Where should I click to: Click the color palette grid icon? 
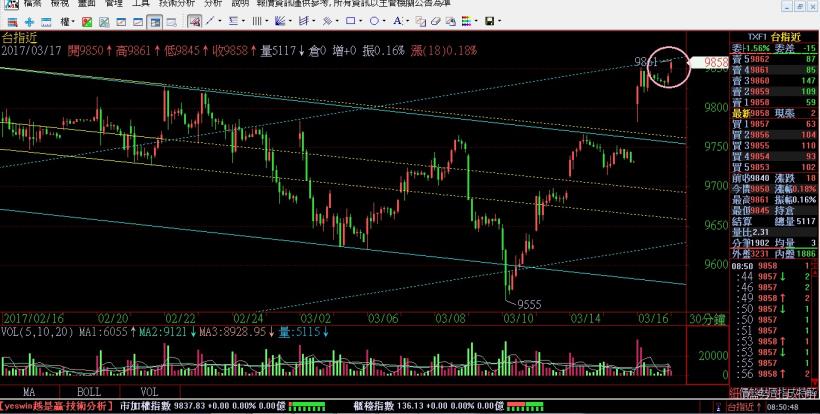tap(466, 21)
